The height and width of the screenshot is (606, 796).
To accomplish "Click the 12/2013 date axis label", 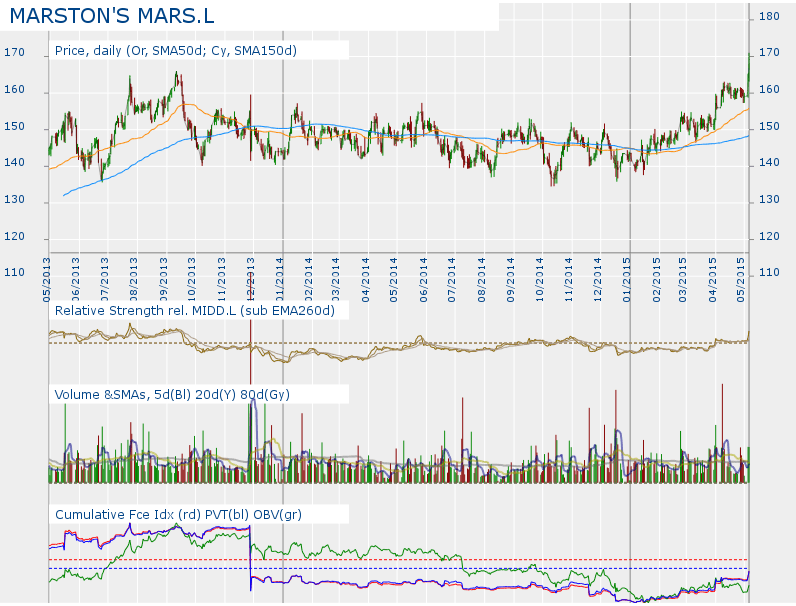I will (250, 280).
